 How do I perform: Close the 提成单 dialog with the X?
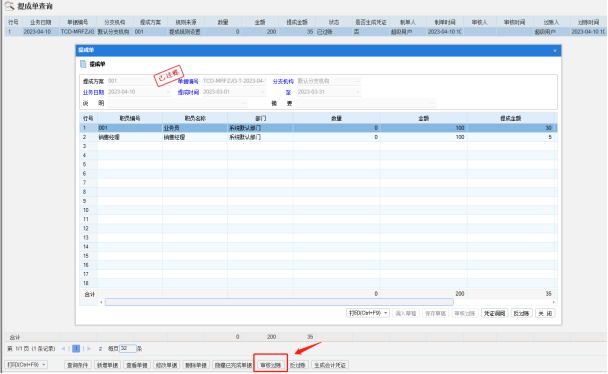pyautogui.click(x=555, y=51)
